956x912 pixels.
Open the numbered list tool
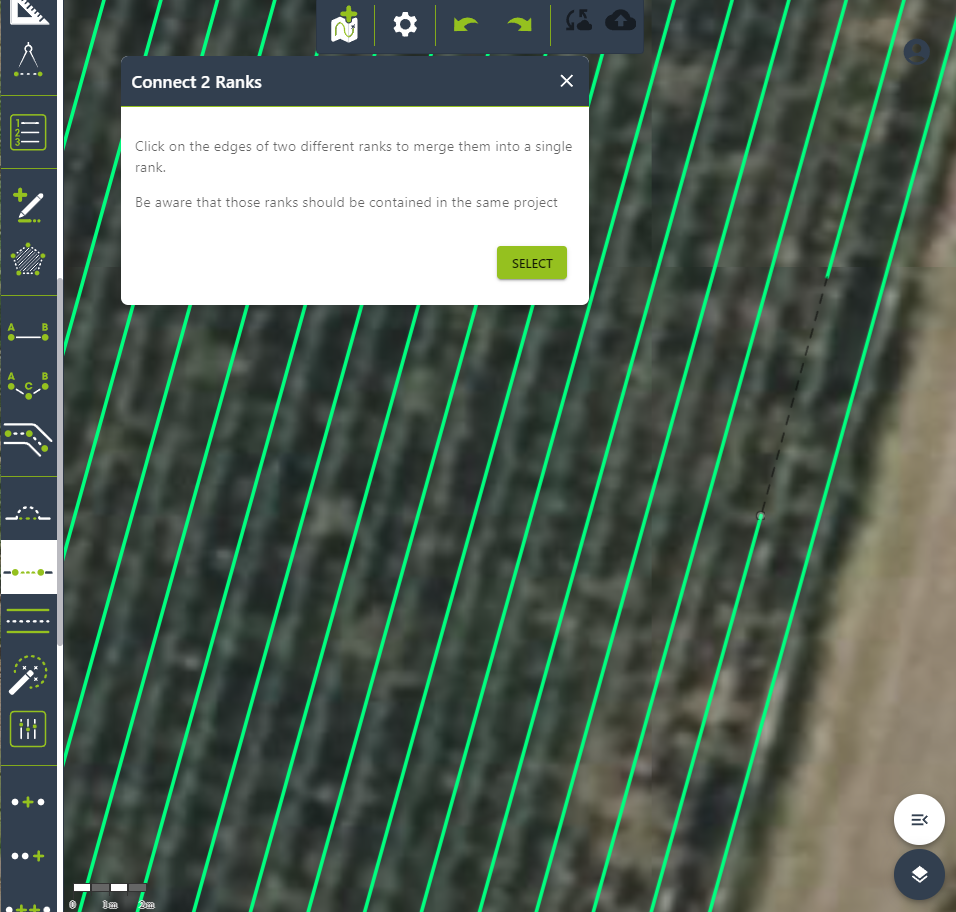[x=28, y=132]
